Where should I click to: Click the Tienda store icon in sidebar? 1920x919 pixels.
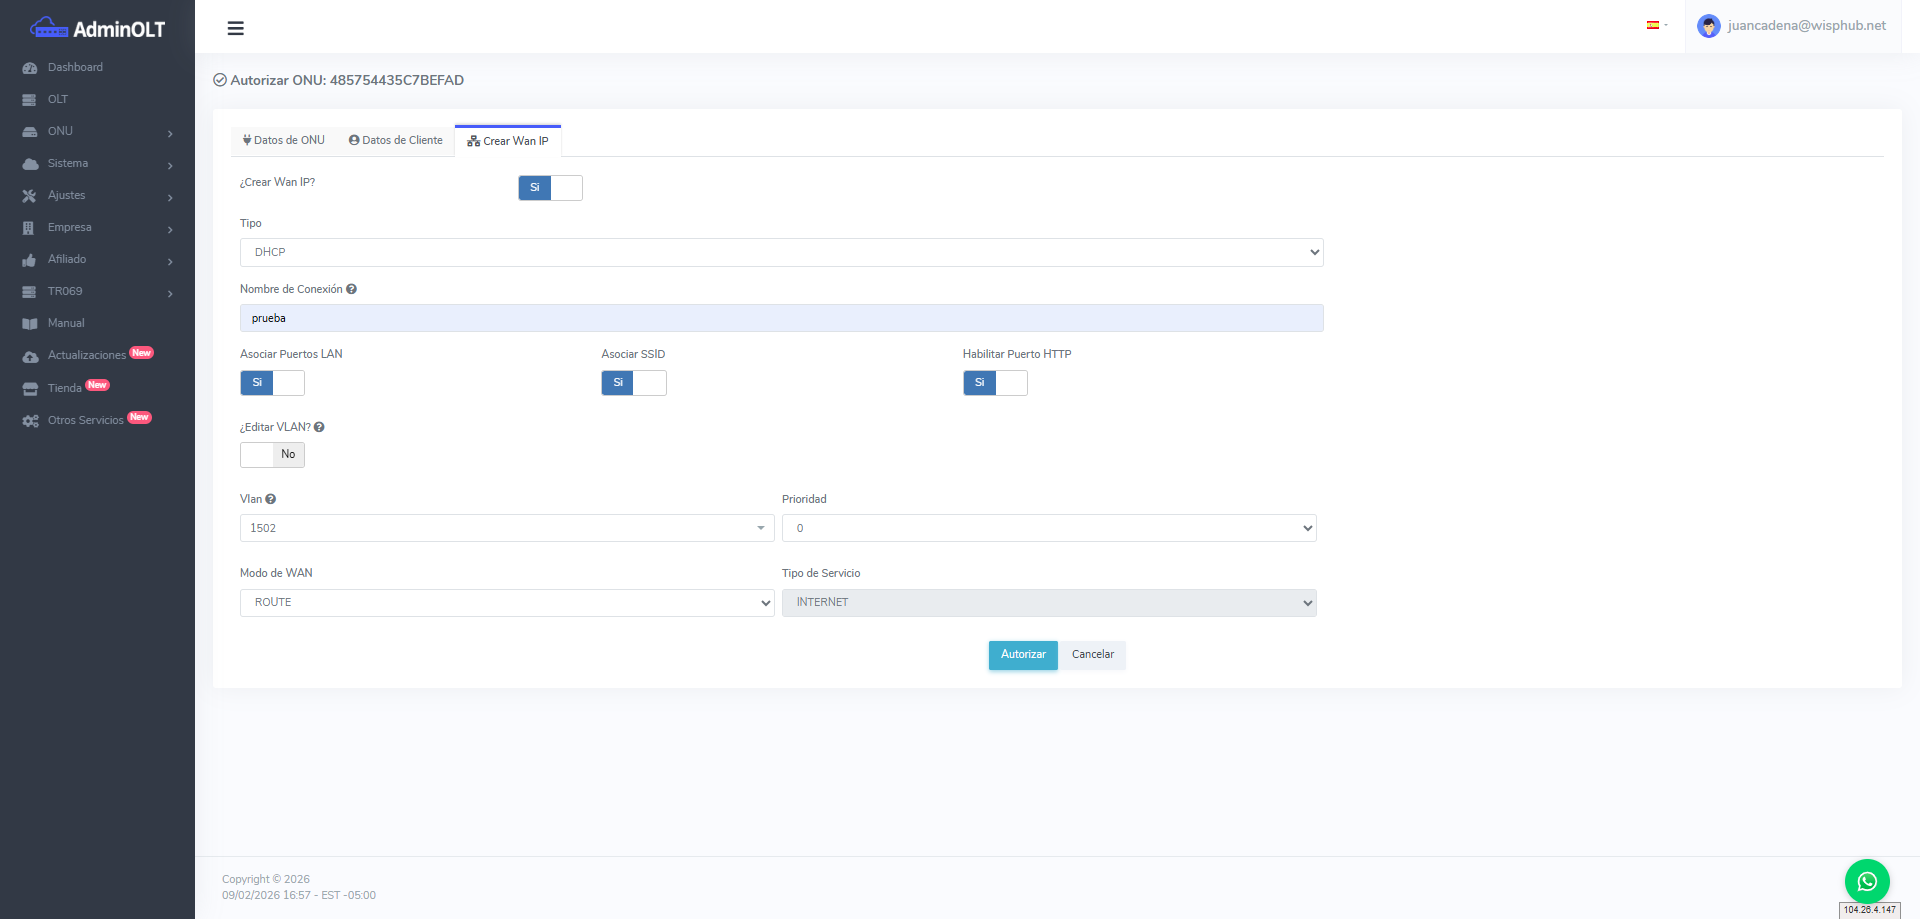tap(30, 389)
